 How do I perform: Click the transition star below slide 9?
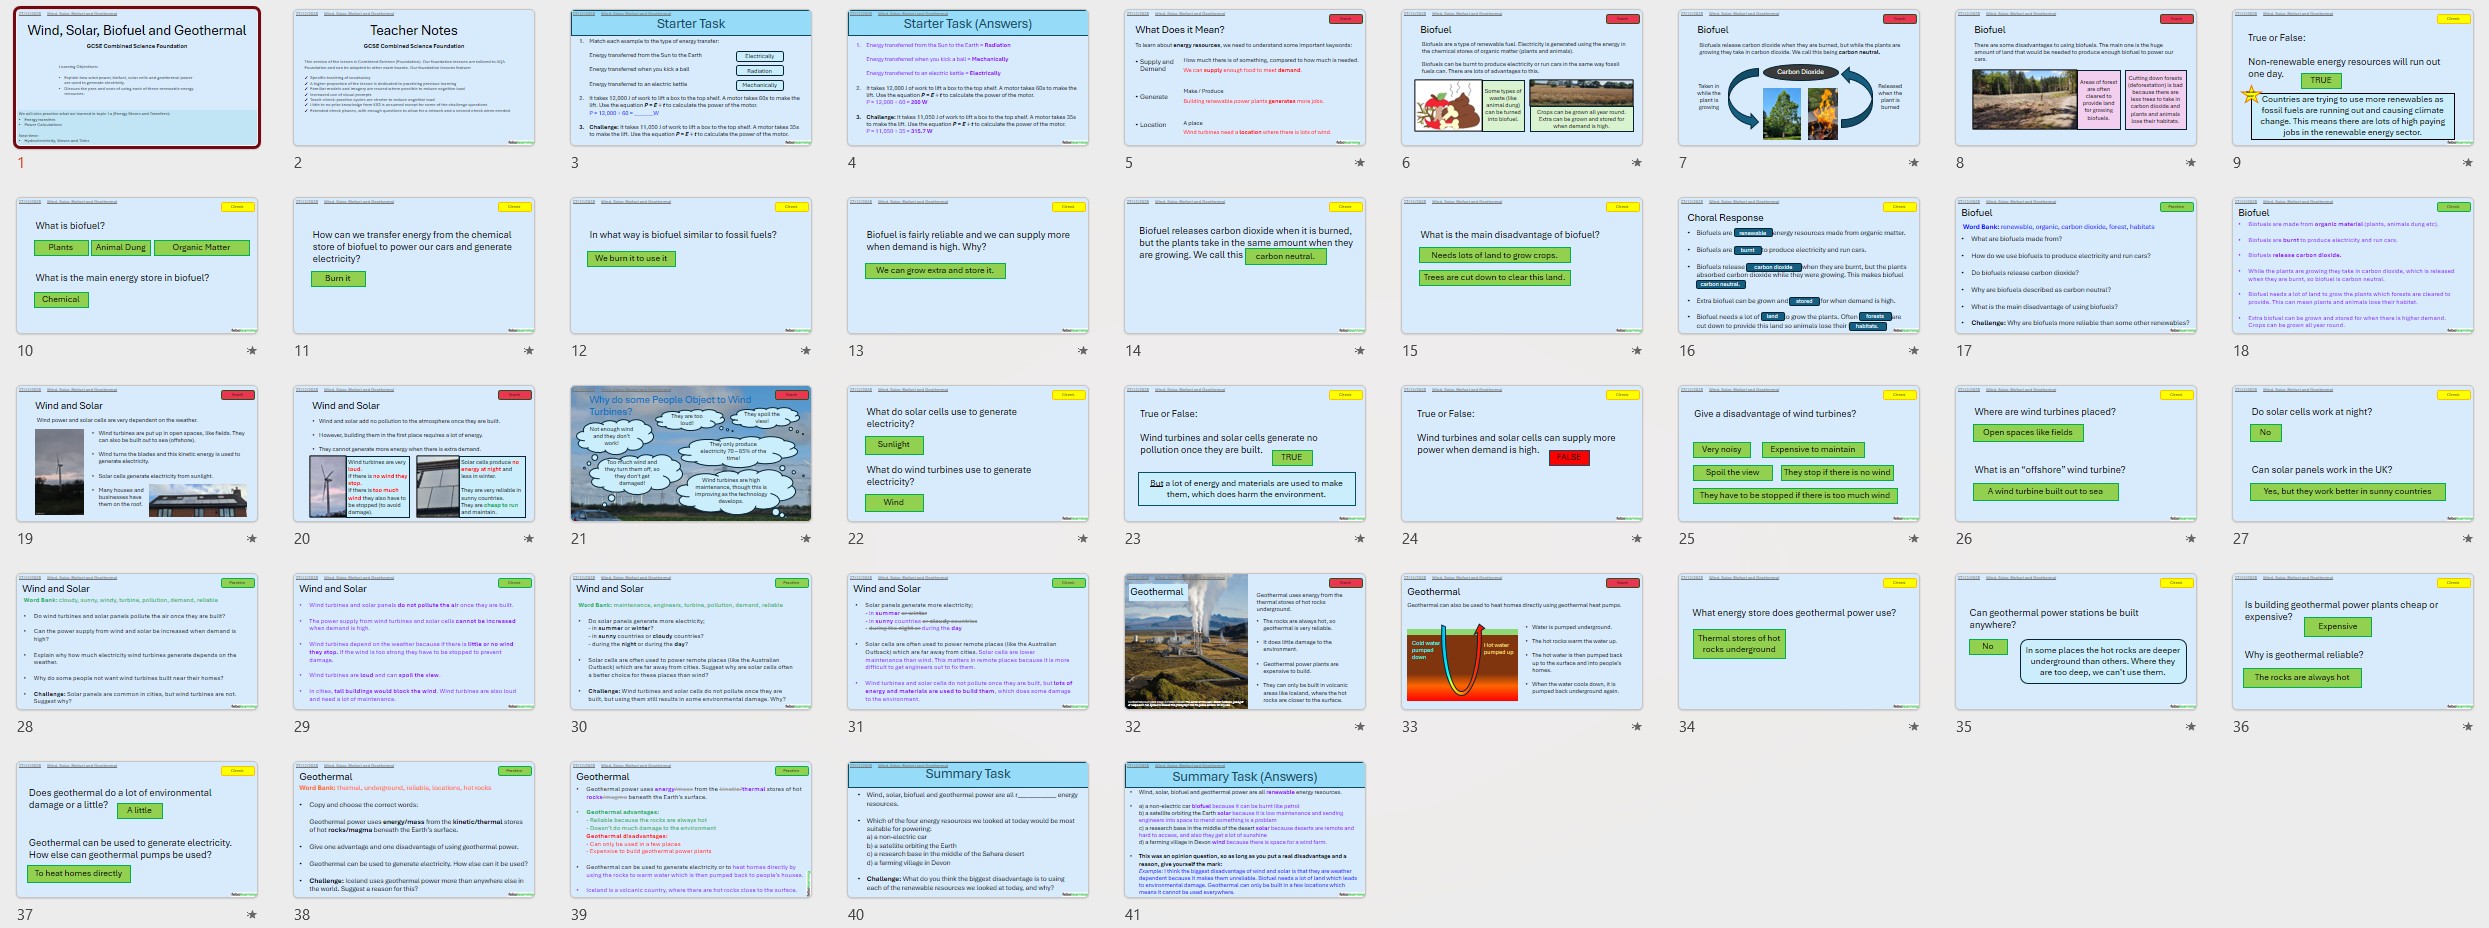coord(2467,163)
